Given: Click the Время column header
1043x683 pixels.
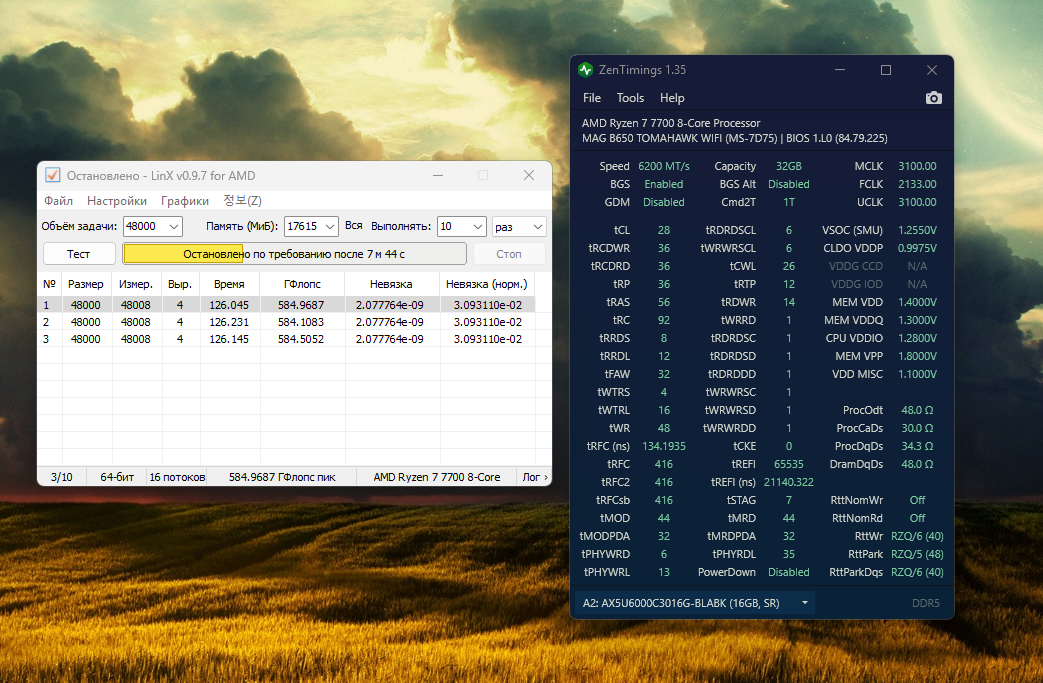Looking at the screenshot, I should point(229,284).
